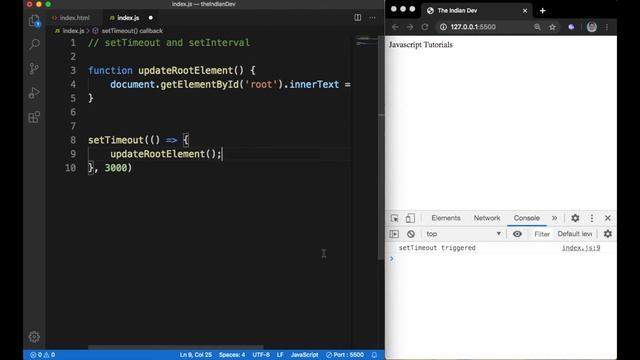
Task: Open the Source Control view
Action: [x=34, y=68]
